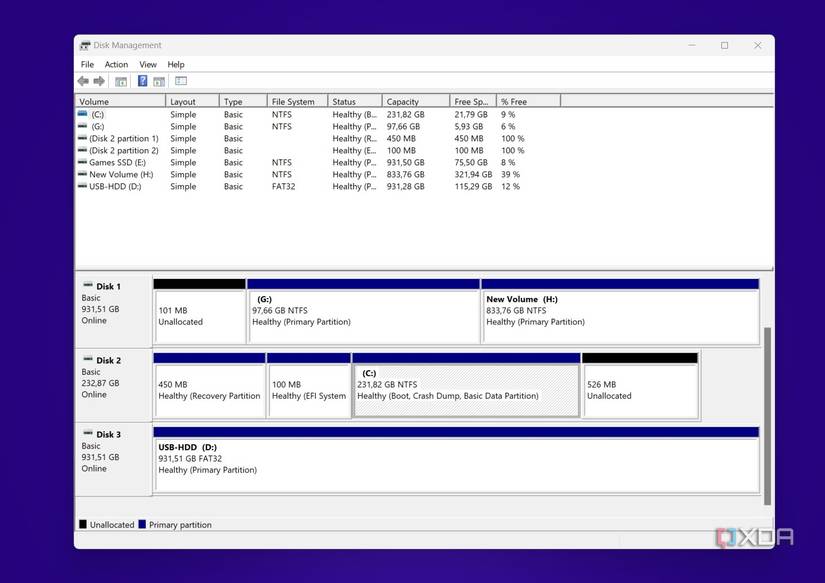Image resolution: width=825 pixels, height=583 pixels.
Task: Click the black Unallocated legend swatch
Action: coord(82,524)
